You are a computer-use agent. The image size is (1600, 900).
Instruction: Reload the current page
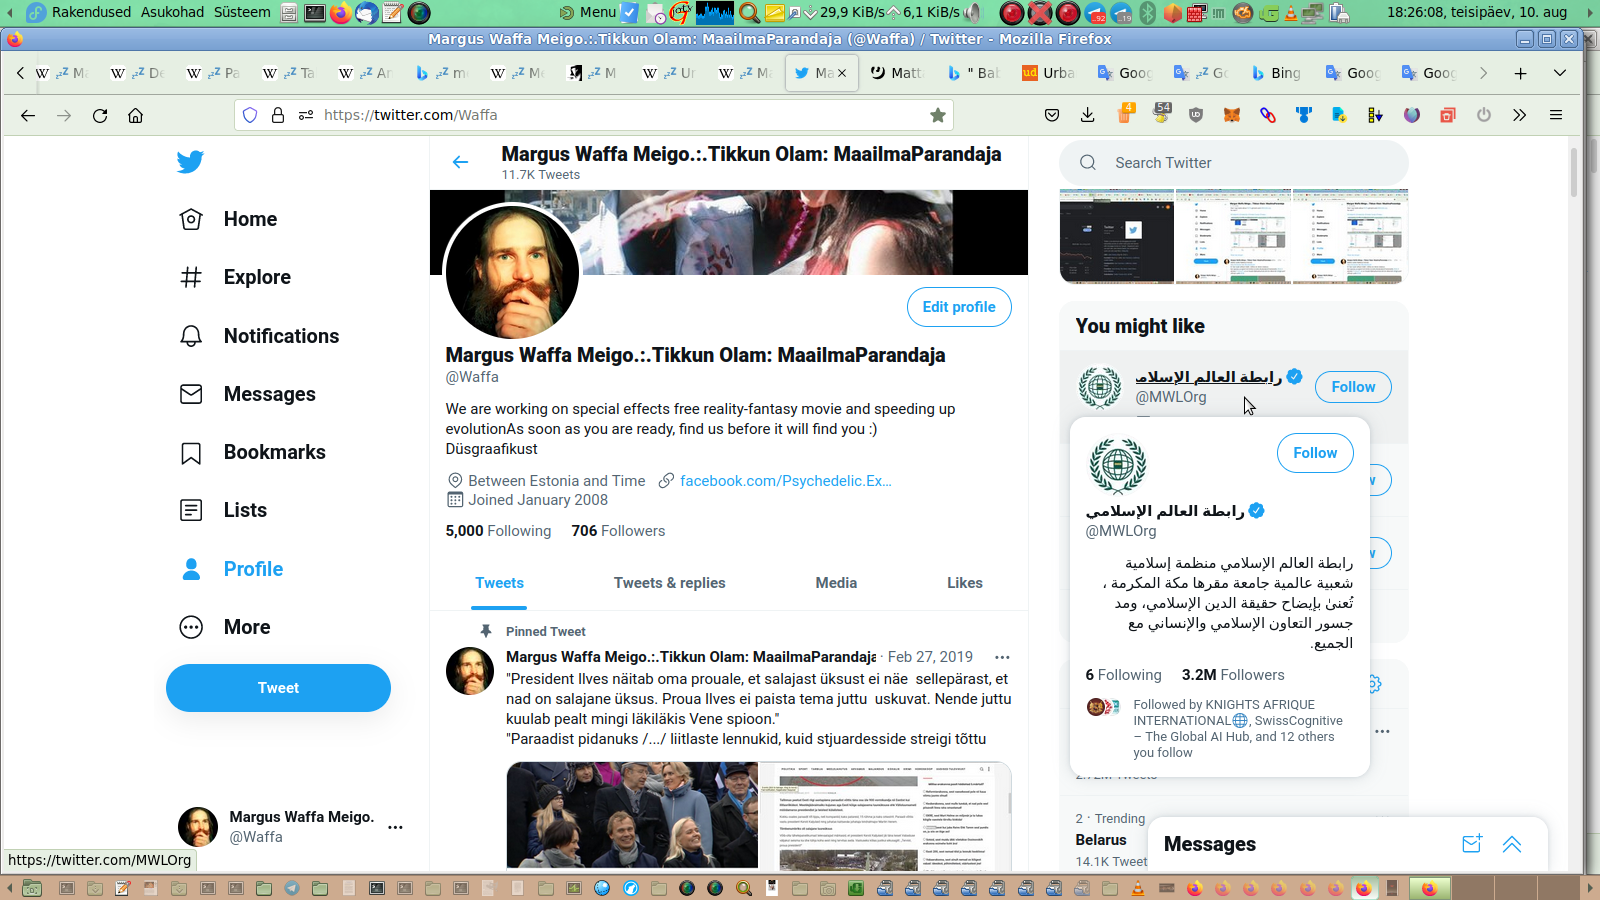pyautogui.click(x=100, y=115)
